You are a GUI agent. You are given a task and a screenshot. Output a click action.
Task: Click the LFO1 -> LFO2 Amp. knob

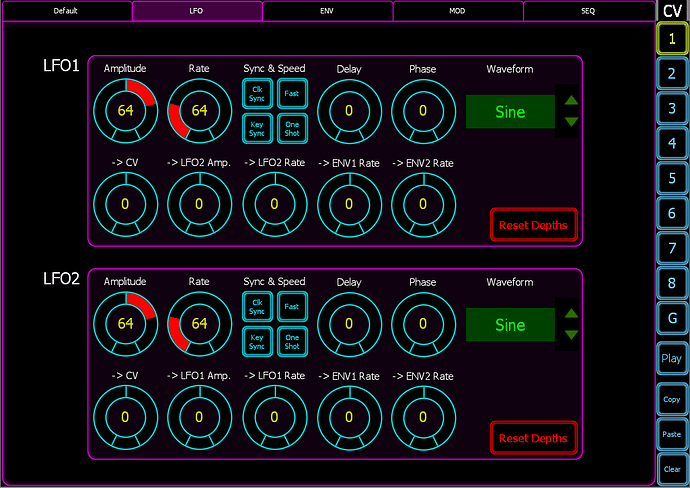tap(200, 205)
